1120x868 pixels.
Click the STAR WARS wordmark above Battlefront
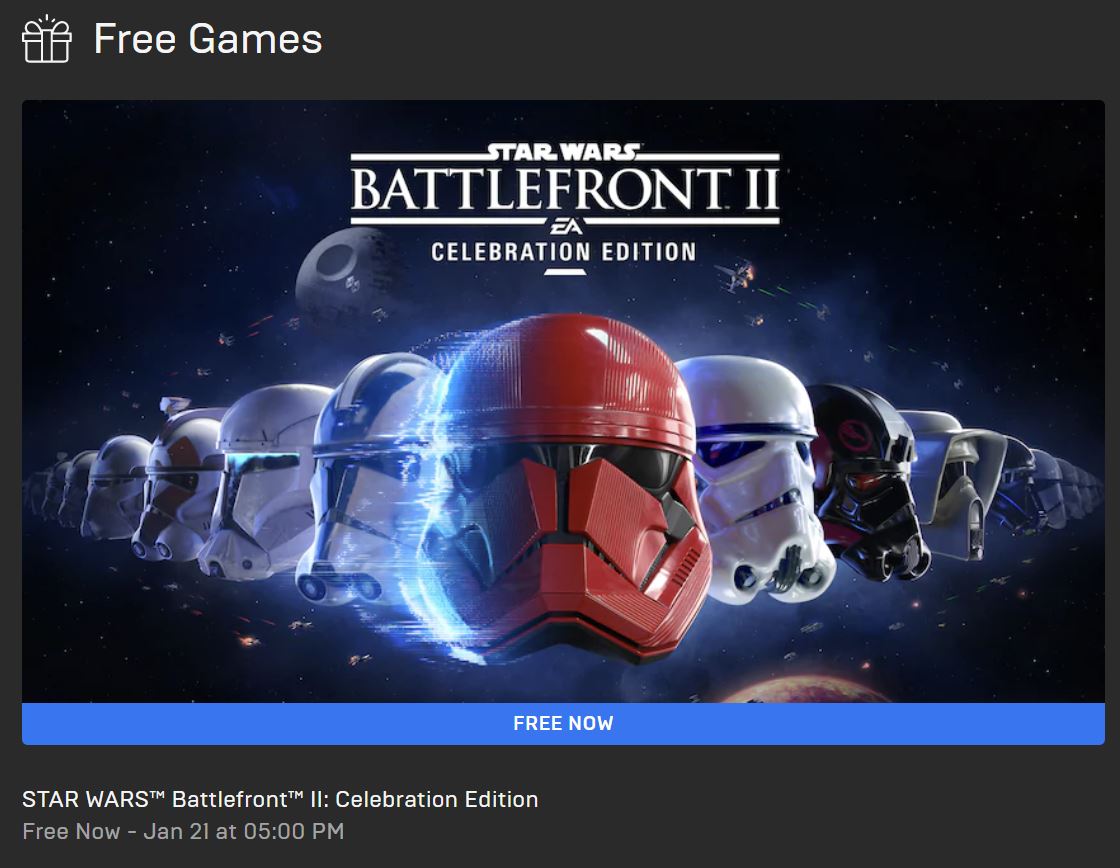click(563, 151)
